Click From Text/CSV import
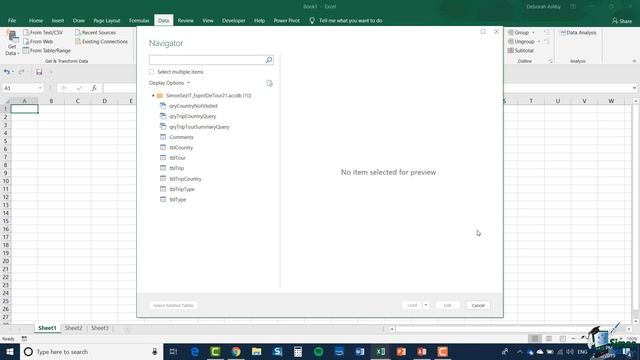This screenshot has height=360, width=640. pos(43,32)
